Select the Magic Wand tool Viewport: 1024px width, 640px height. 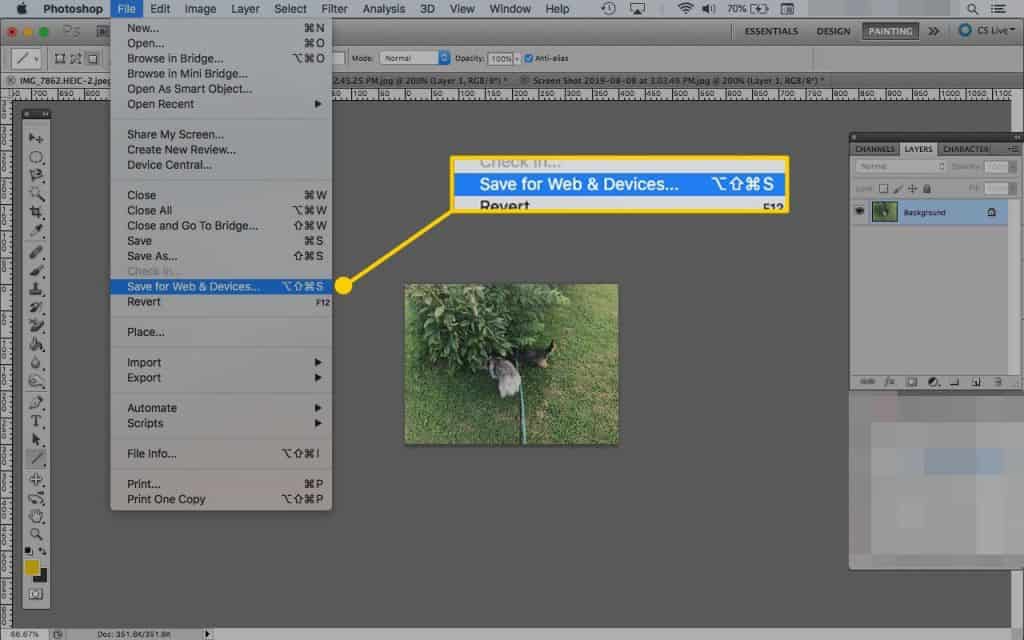pos(36,194)
